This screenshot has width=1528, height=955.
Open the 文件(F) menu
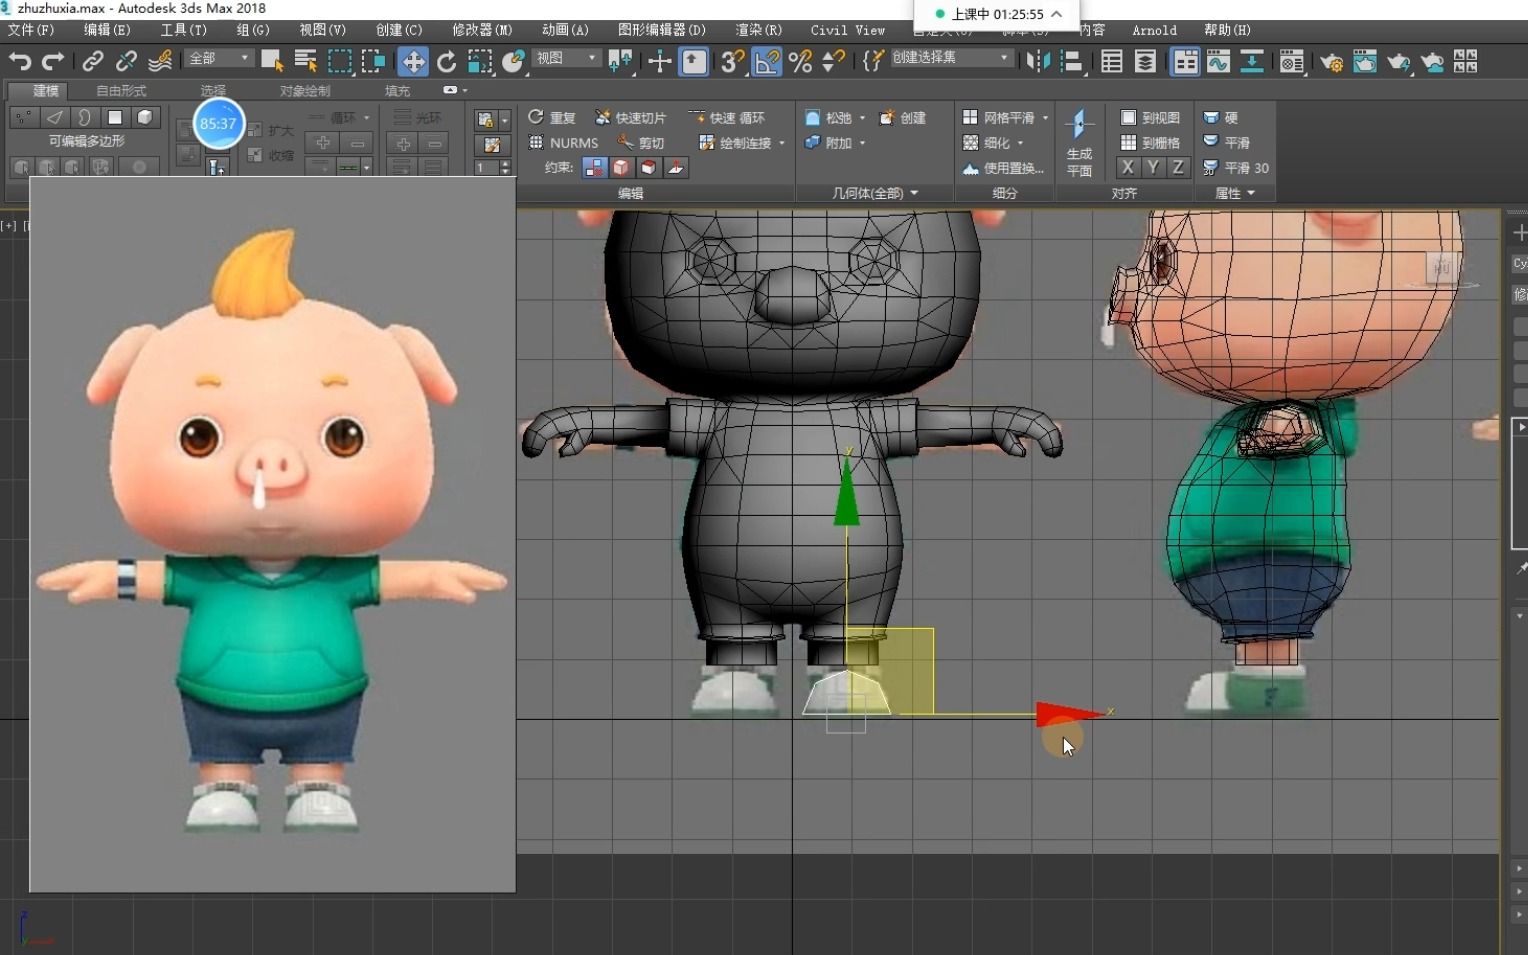pyautogui.click(x=31, y=30)
